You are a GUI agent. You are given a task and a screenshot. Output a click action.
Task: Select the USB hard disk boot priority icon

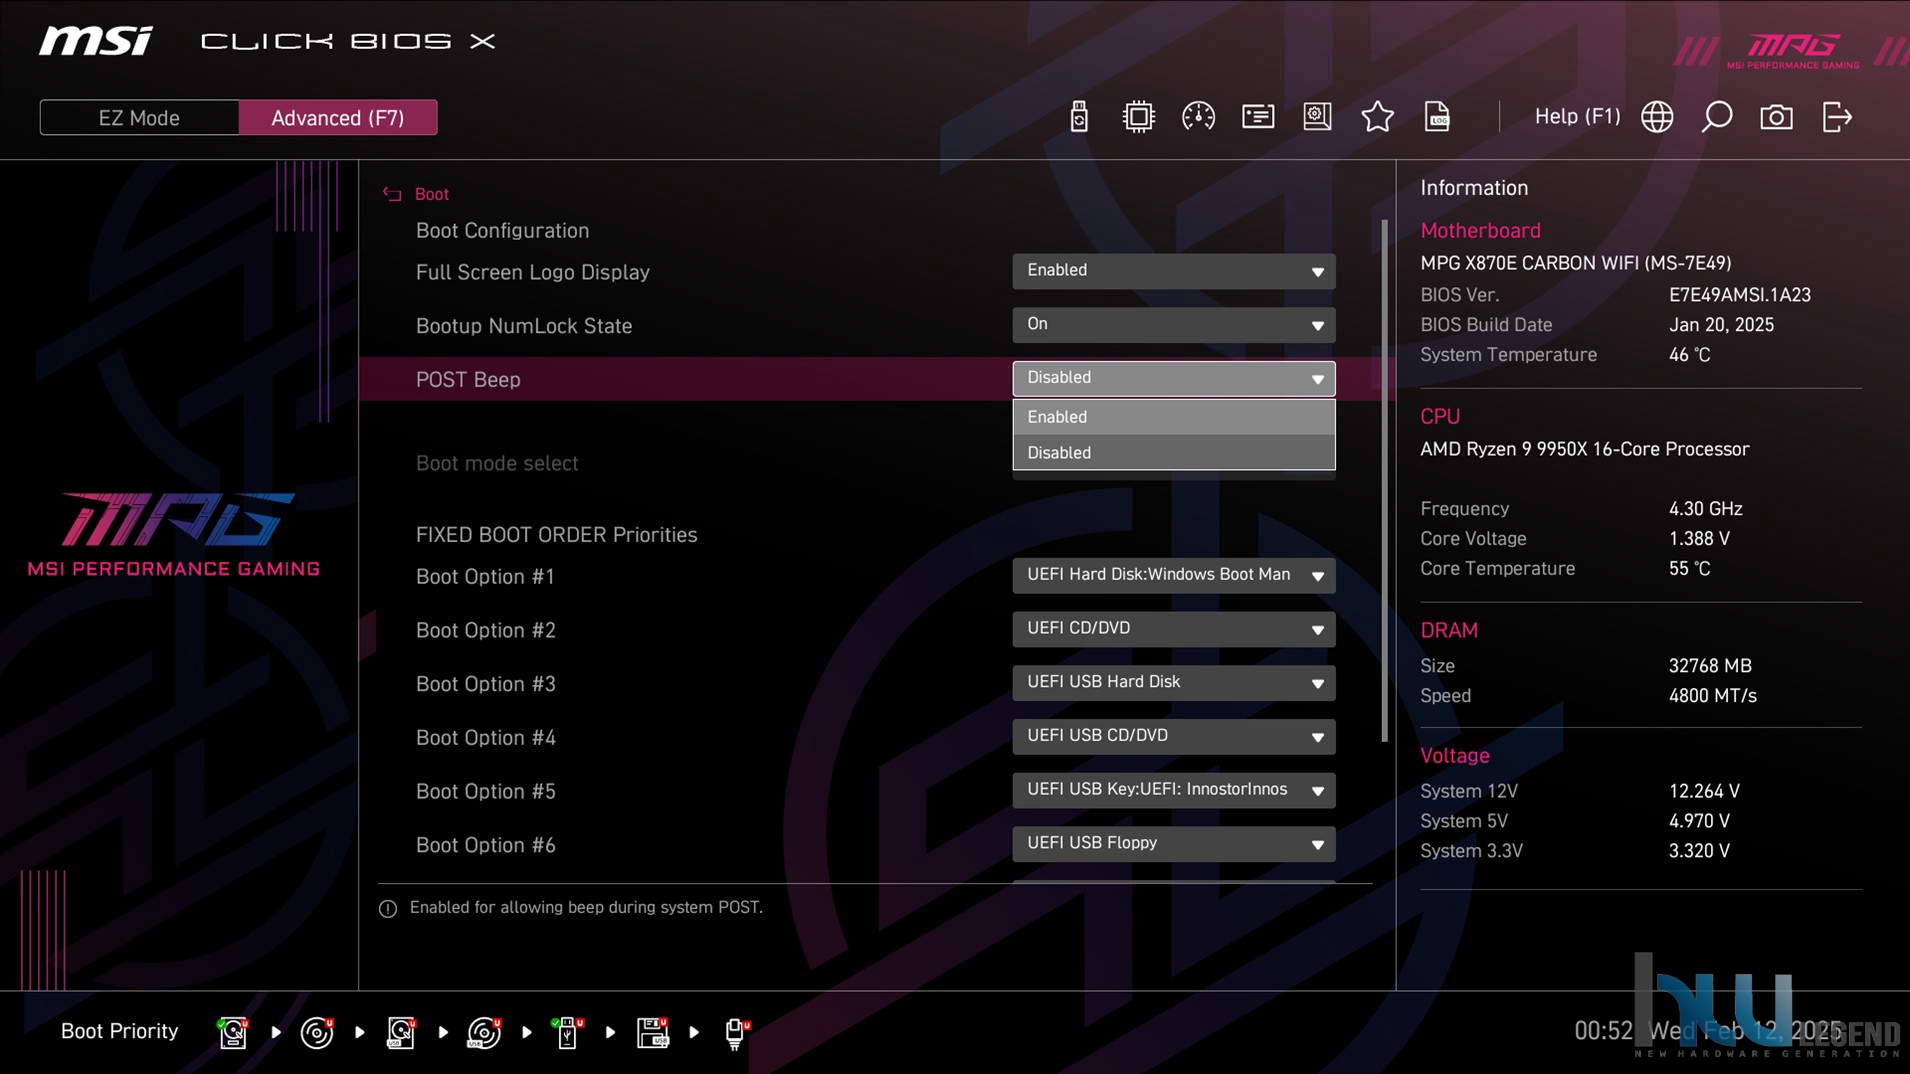coord(400,1032)
